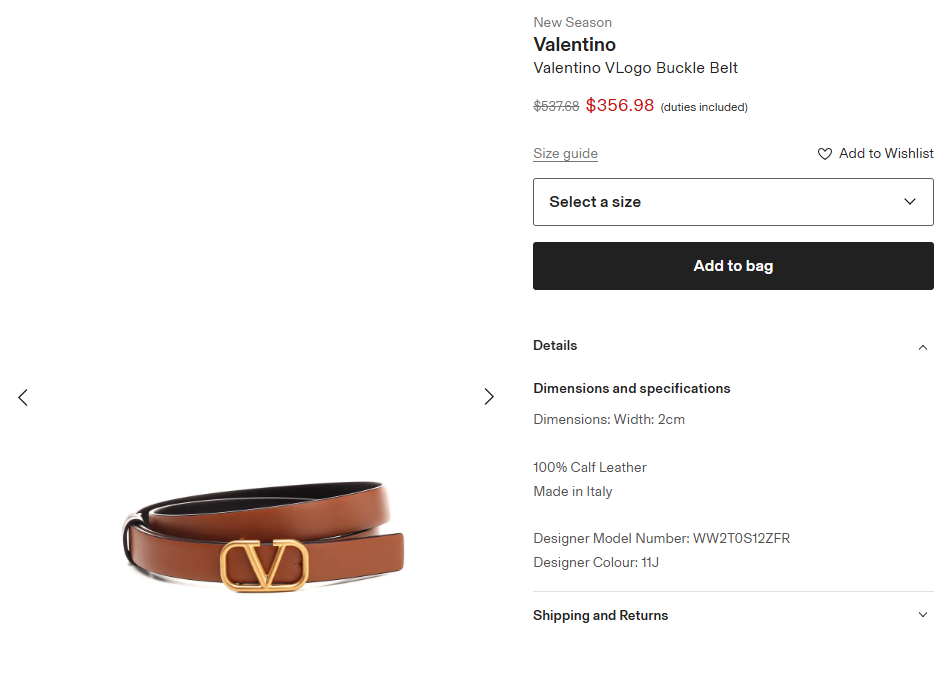The height and width of the screenshot is (698, 952).
Task: Click the red $356.98 sale price
Action: click(620, 105)
